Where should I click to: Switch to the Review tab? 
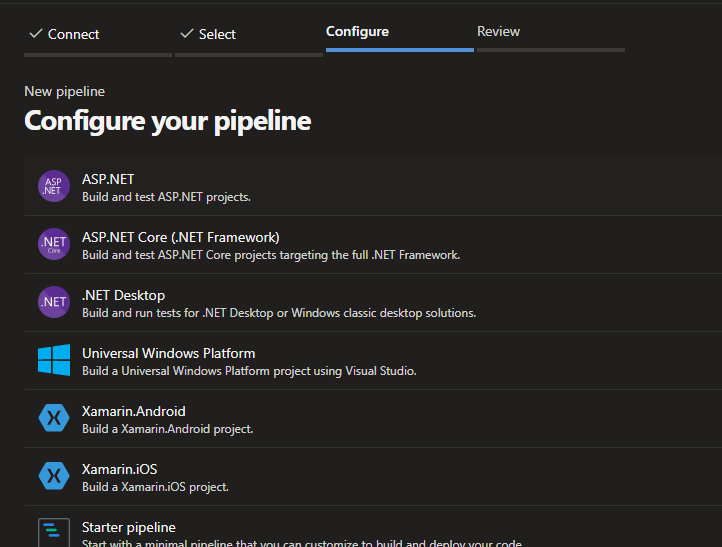click(x=498, y=31)
